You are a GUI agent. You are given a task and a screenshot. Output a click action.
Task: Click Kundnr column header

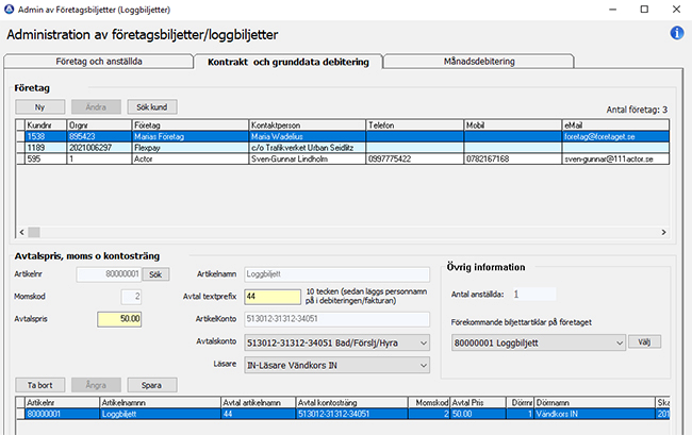coord(46,125)
